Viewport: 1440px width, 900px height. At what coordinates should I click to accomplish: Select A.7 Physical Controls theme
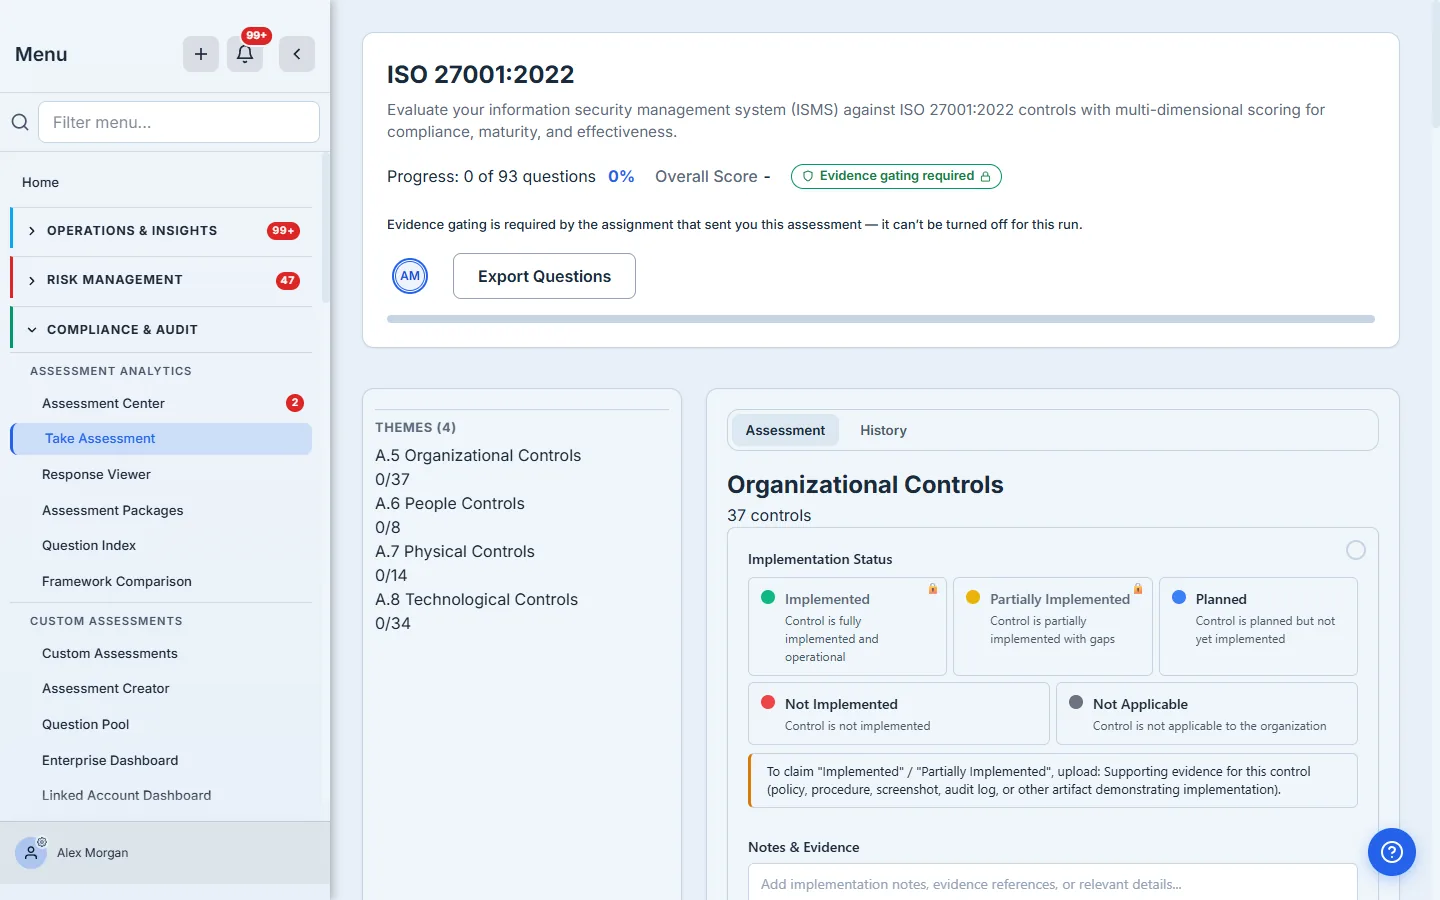point(455,552)
